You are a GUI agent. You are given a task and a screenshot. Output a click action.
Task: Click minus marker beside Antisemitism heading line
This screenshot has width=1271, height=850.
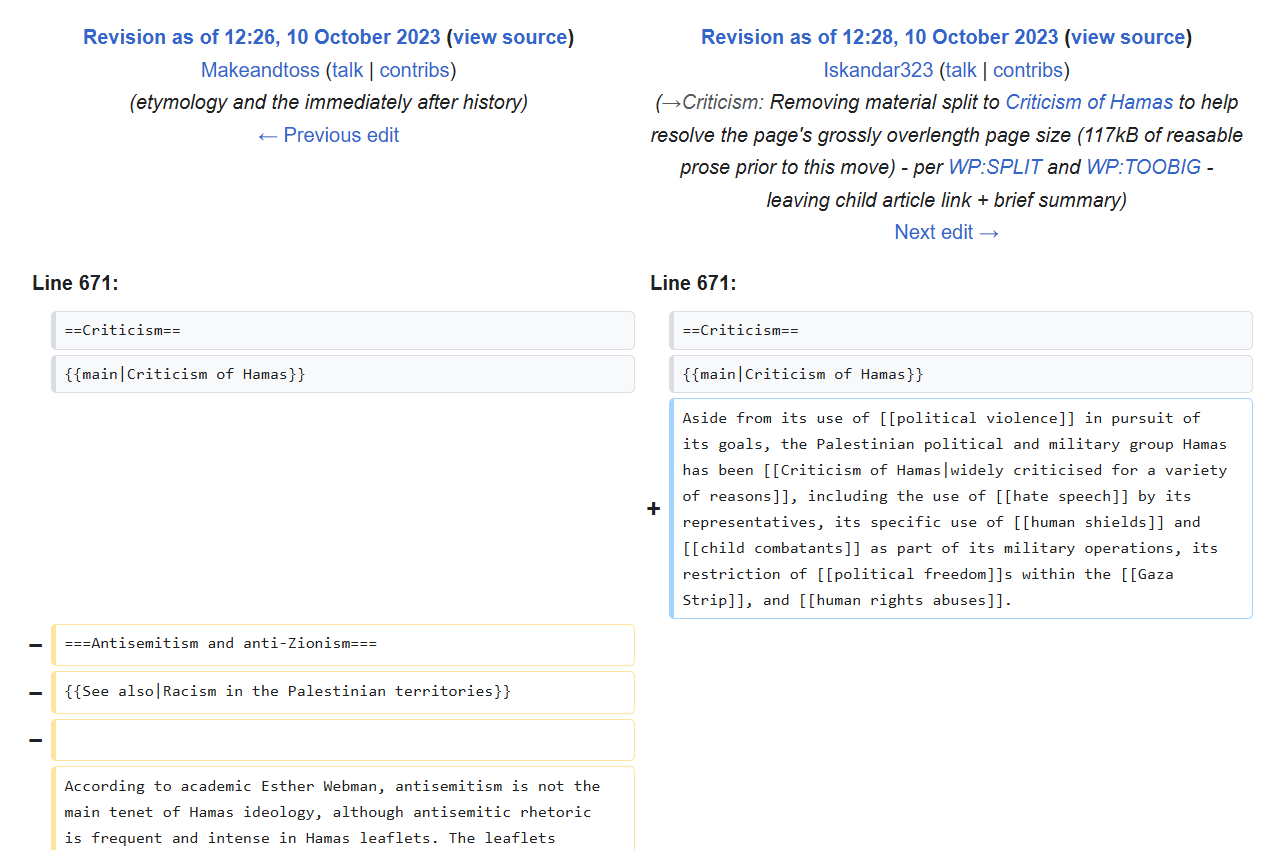coord(36,646)
